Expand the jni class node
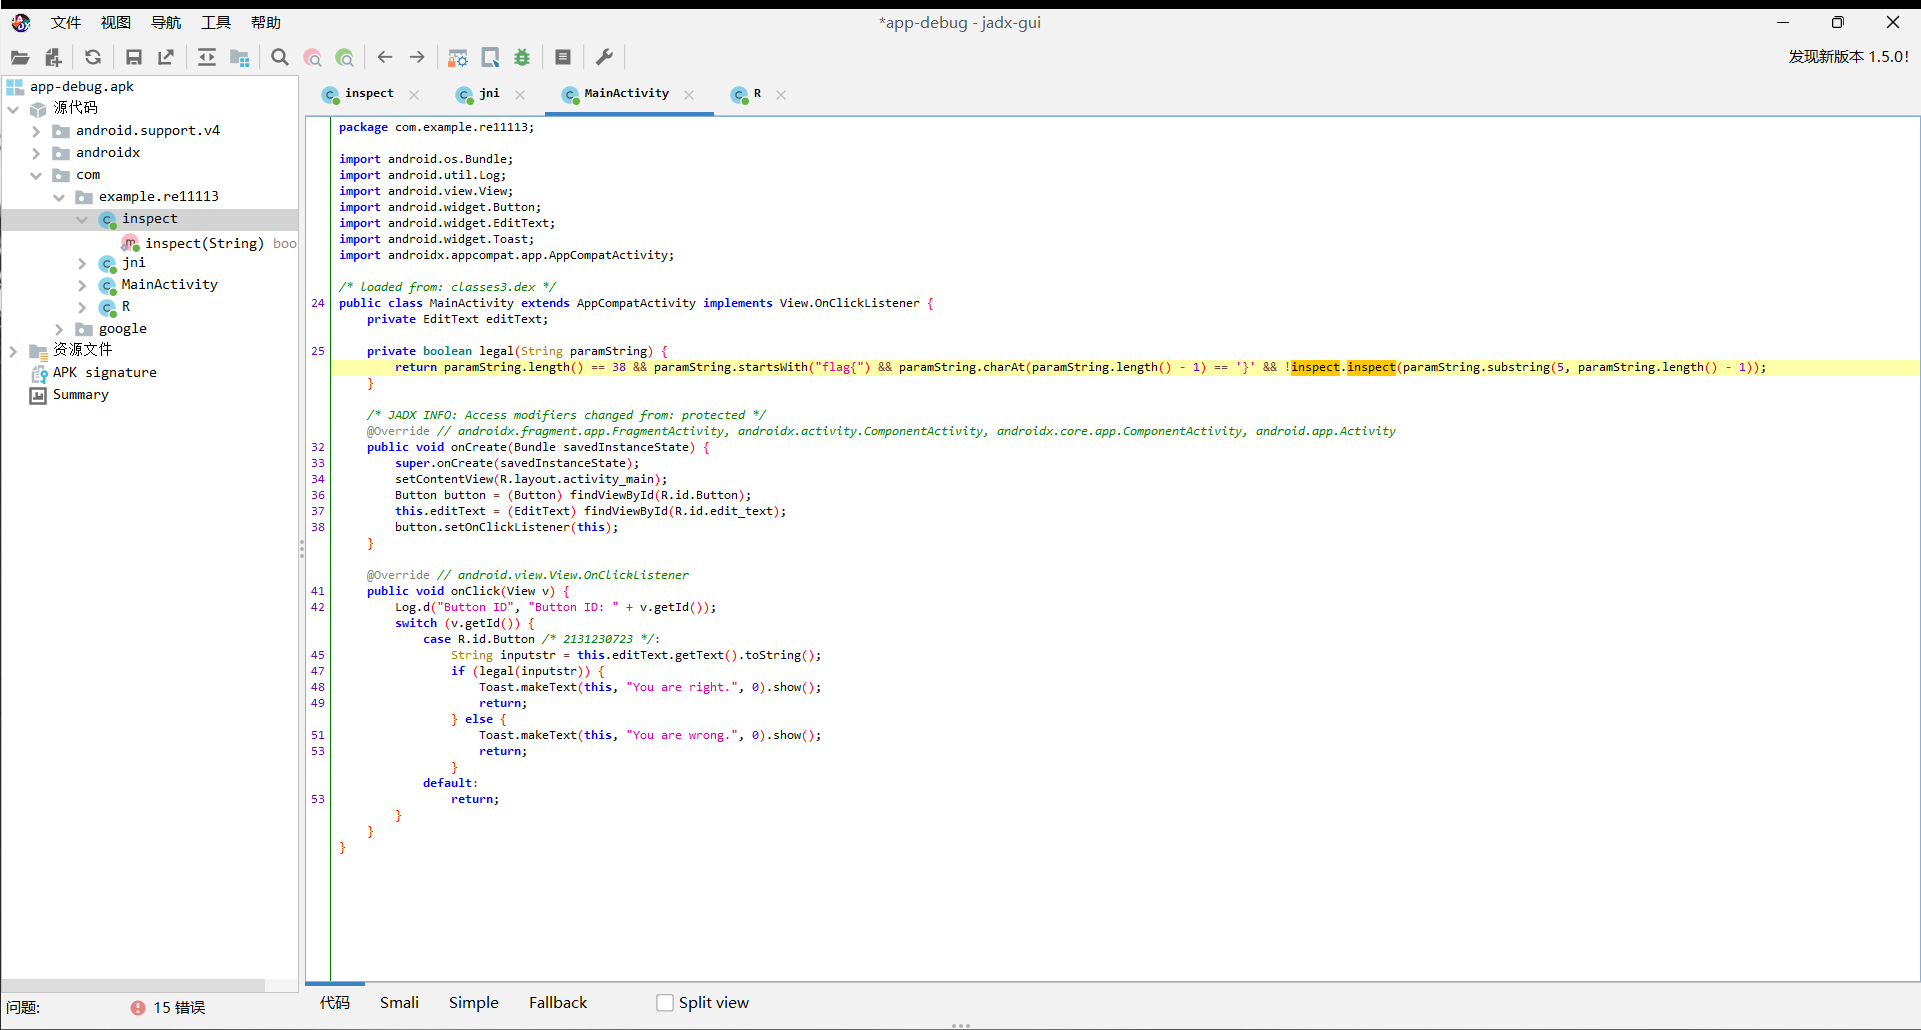This screenshot has width=1921, height=1030. click(82, 263)
